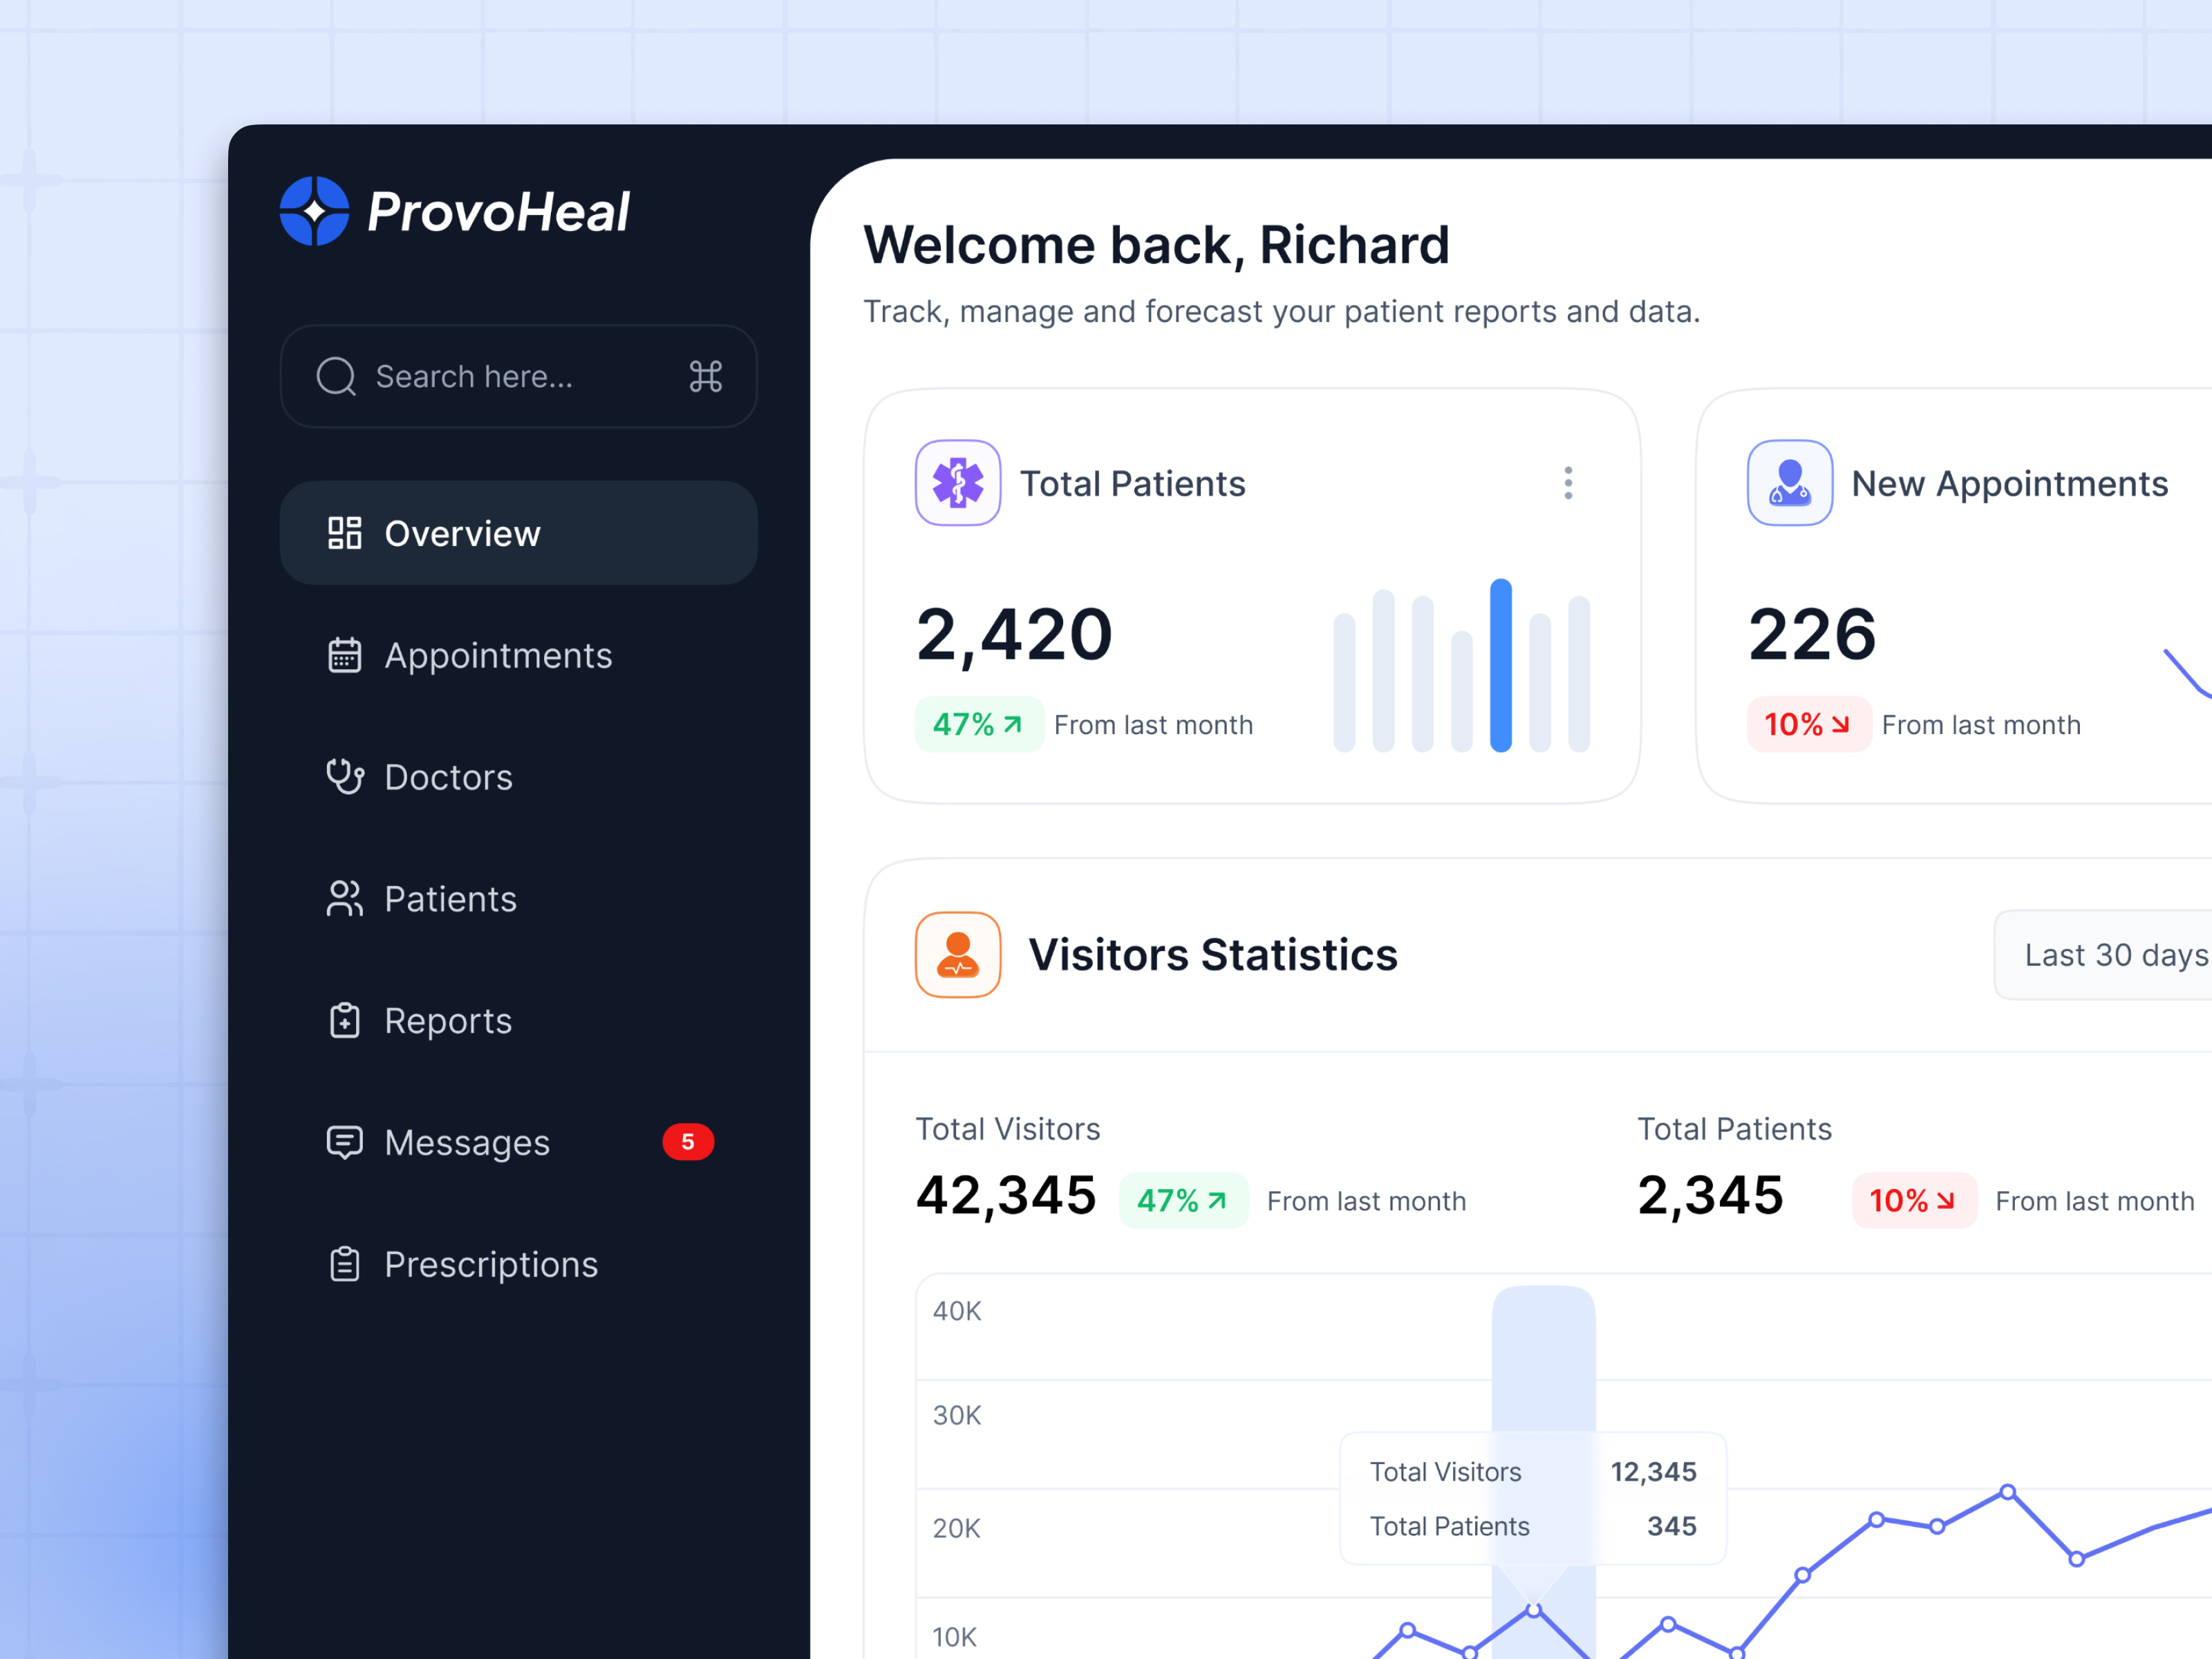Screen dimensions: 2212x1659
Task: Click the Messages notification badge showing 5
Action: pos(688,1141)
